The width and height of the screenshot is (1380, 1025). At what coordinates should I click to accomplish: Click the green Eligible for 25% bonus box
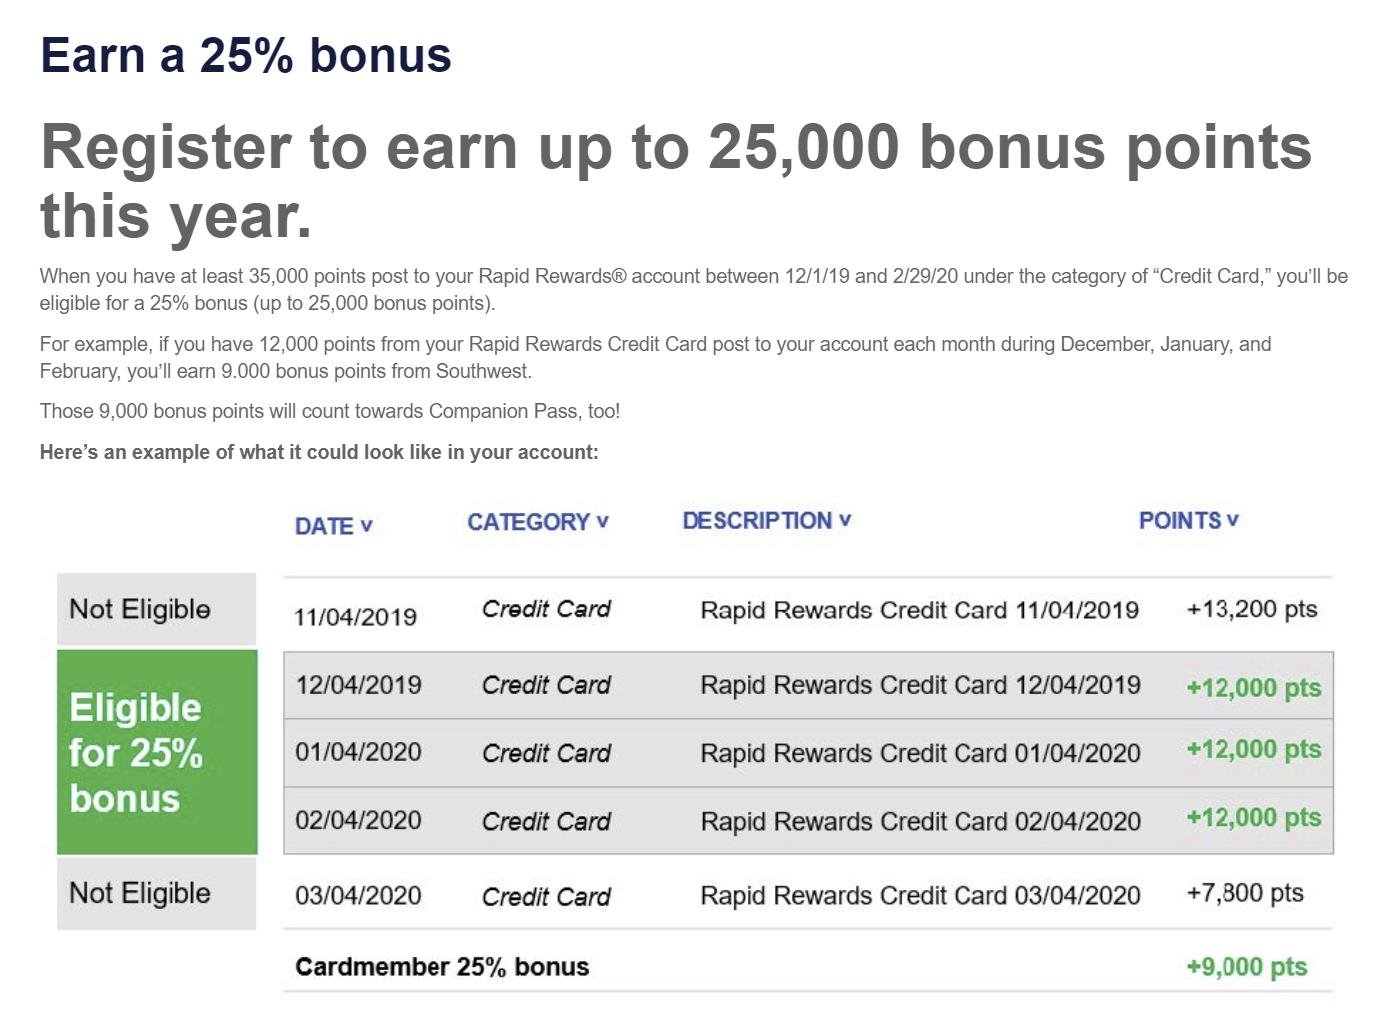(157, 752)
